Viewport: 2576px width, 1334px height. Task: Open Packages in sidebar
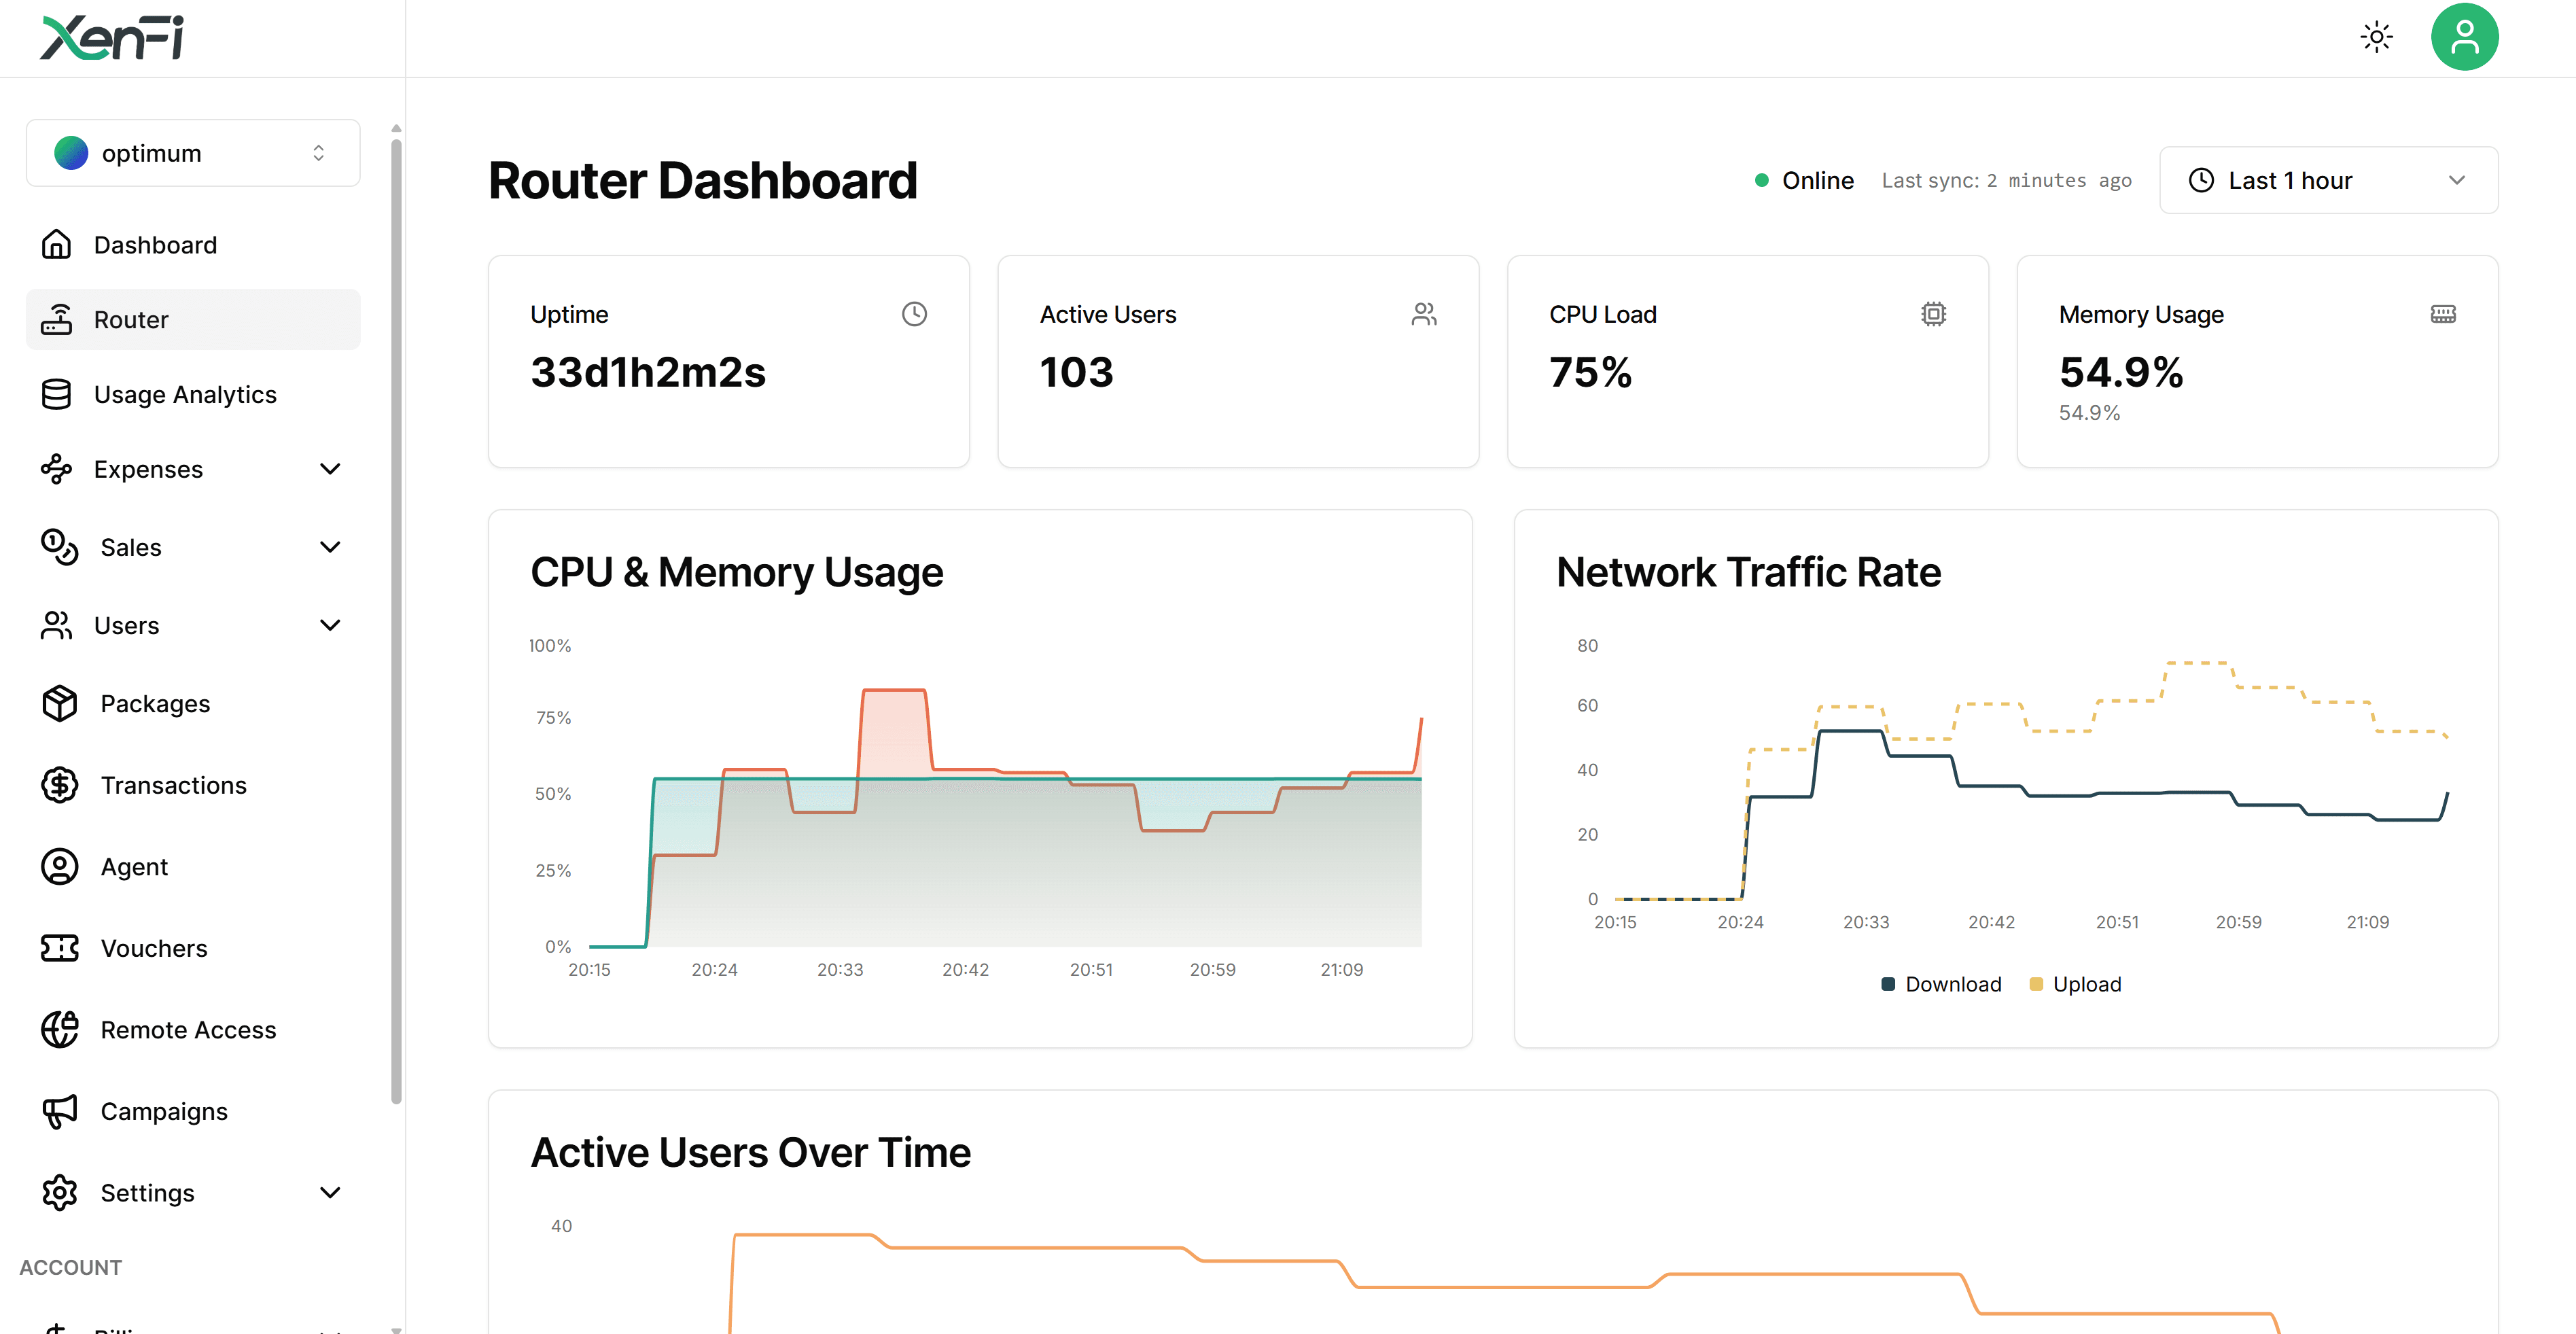click(x=193, y=704)
